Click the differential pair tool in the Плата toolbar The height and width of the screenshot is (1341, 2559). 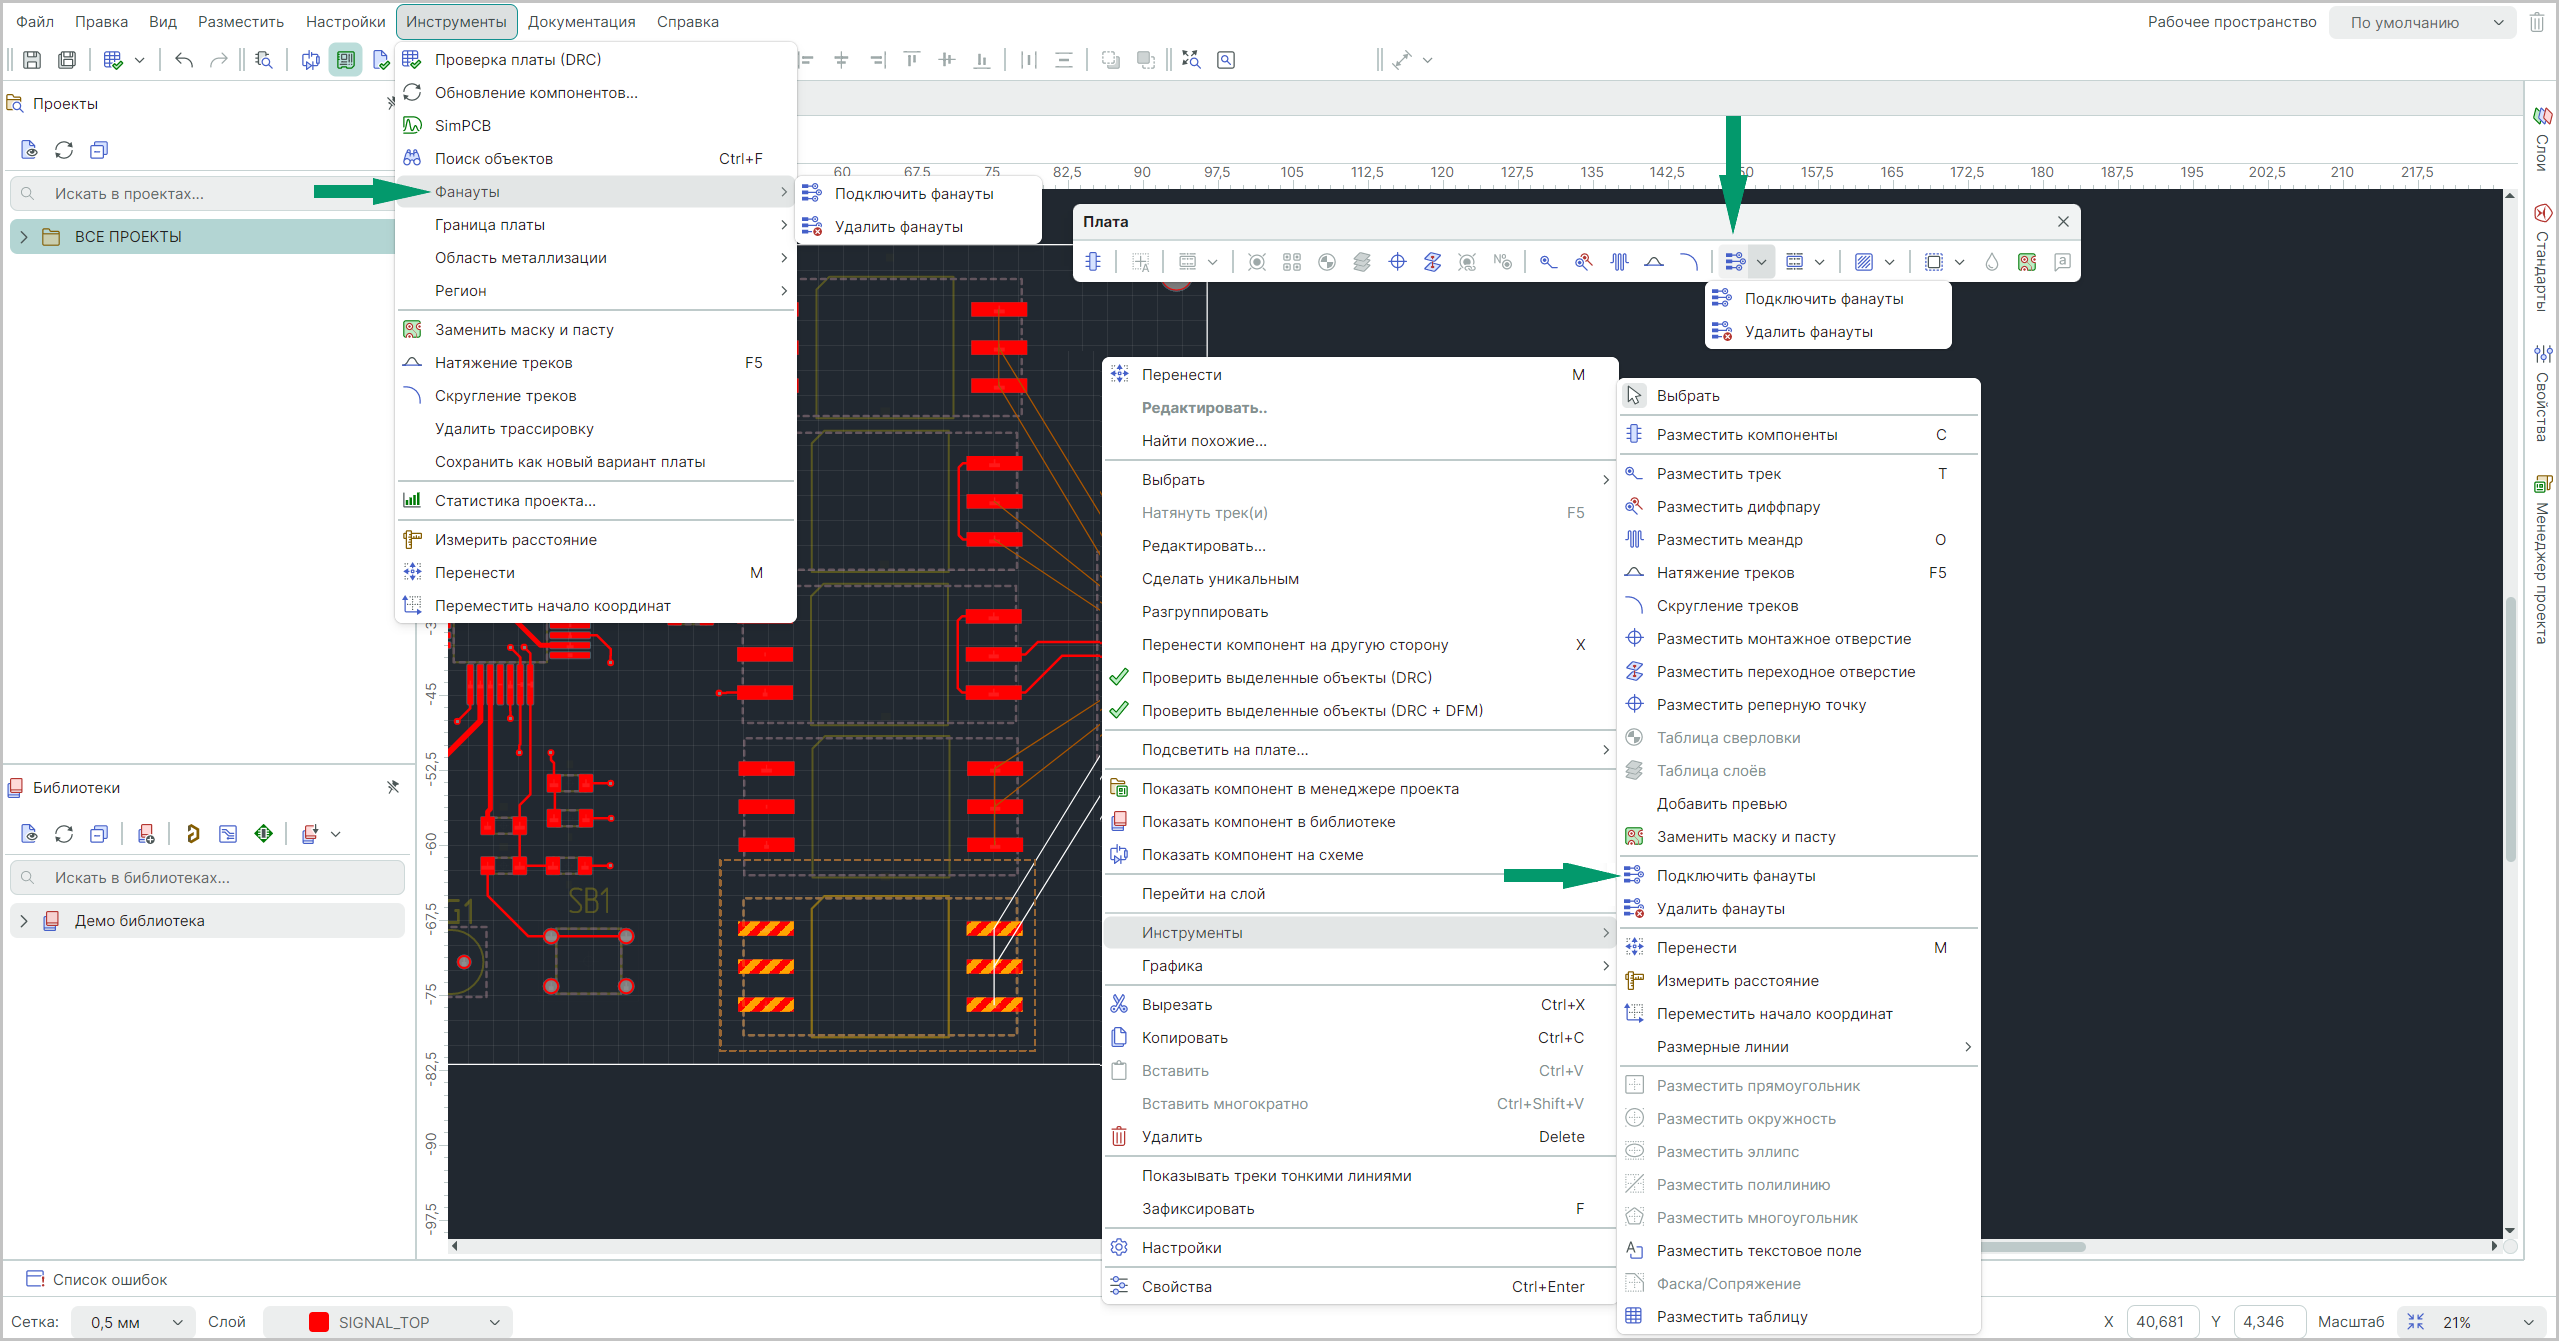click(1583, 262)
